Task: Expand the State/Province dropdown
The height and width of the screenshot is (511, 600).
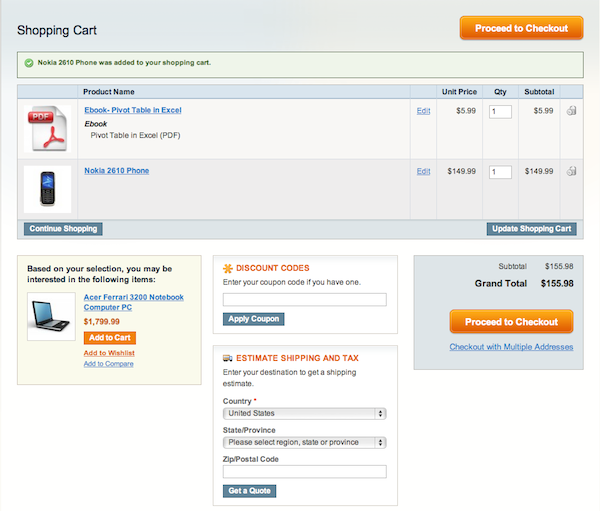Action: pos(305,442)
